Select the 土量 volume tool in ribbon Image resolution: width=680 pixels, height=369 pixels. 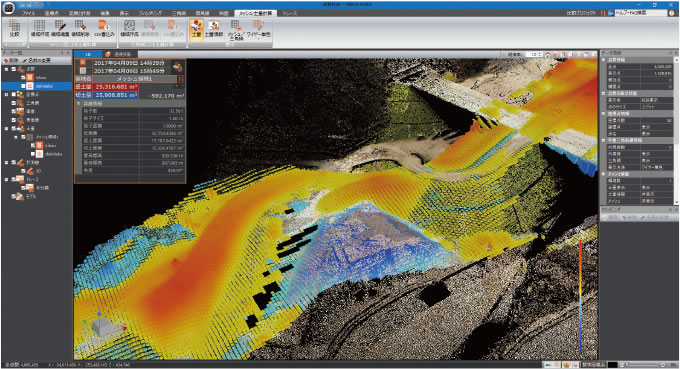tap(196, 29)
